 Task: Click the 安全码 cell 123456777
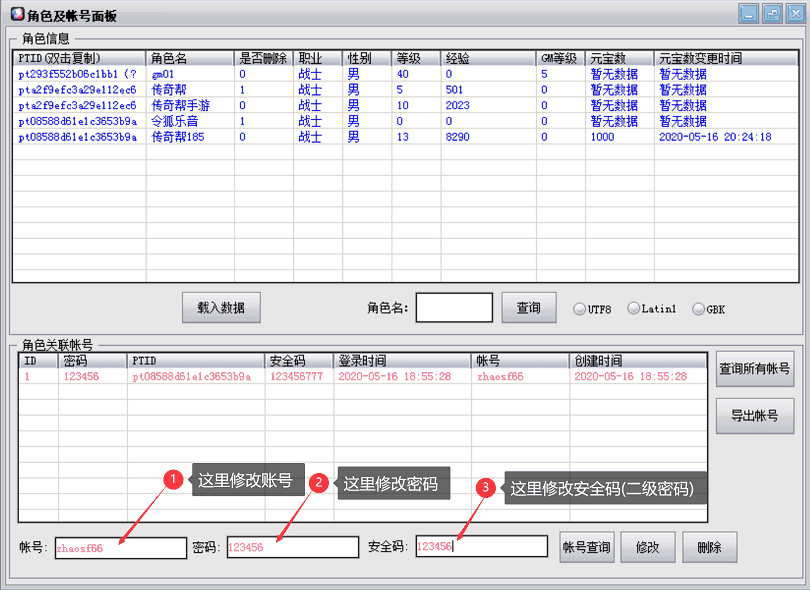pyautogui.click(x=297, y=376)
